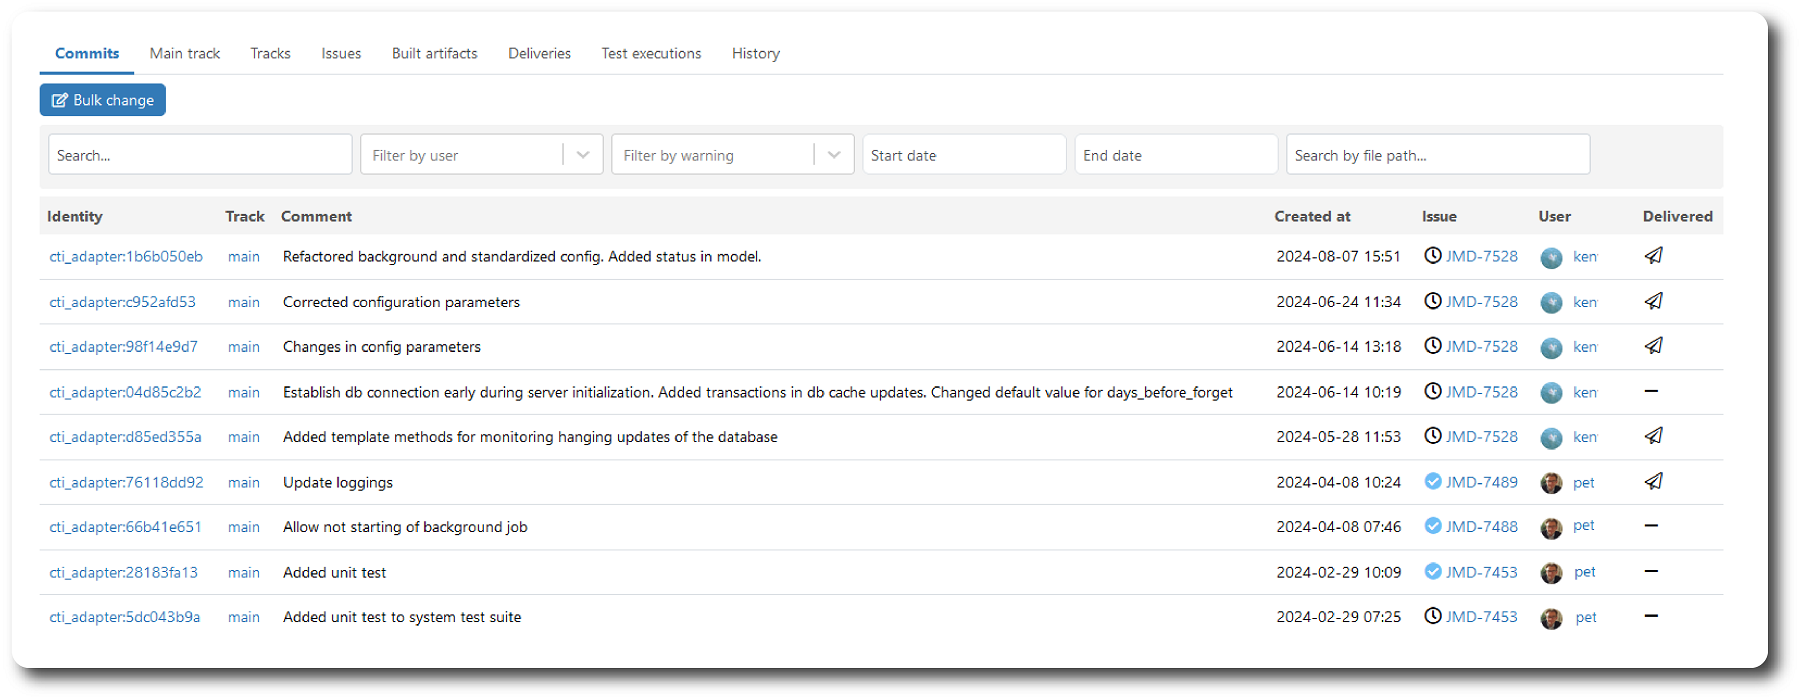Click delivered paper-plane icon for commit 1b6b050eb
The height and width of the screenshot is (700, 1800).
pyautogui.click(x=1653, y=256)
